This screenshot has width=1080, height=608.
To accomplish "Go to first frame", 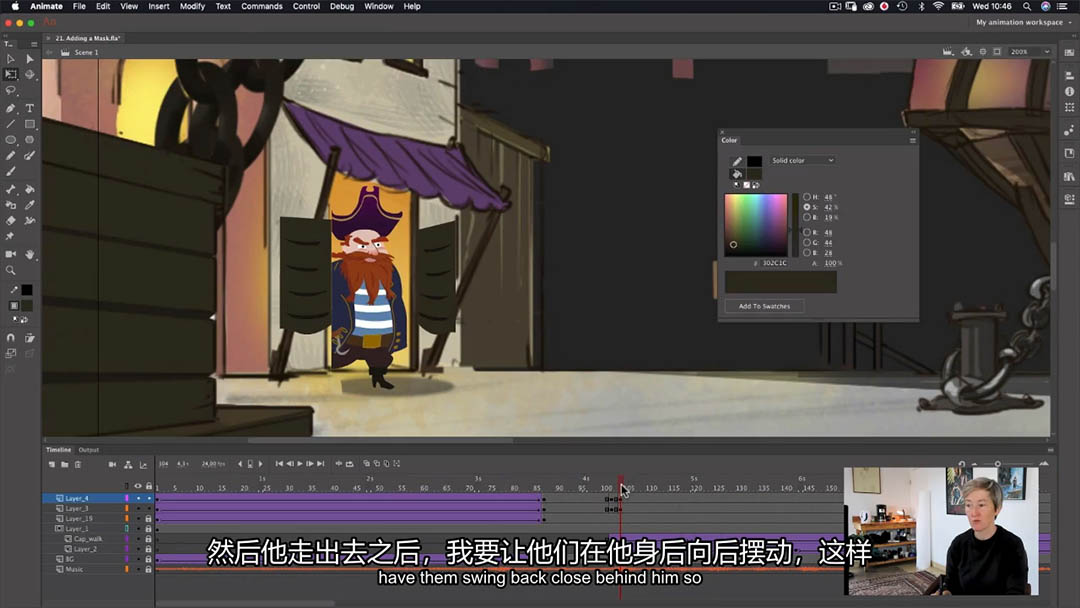I will coord(279,464).
